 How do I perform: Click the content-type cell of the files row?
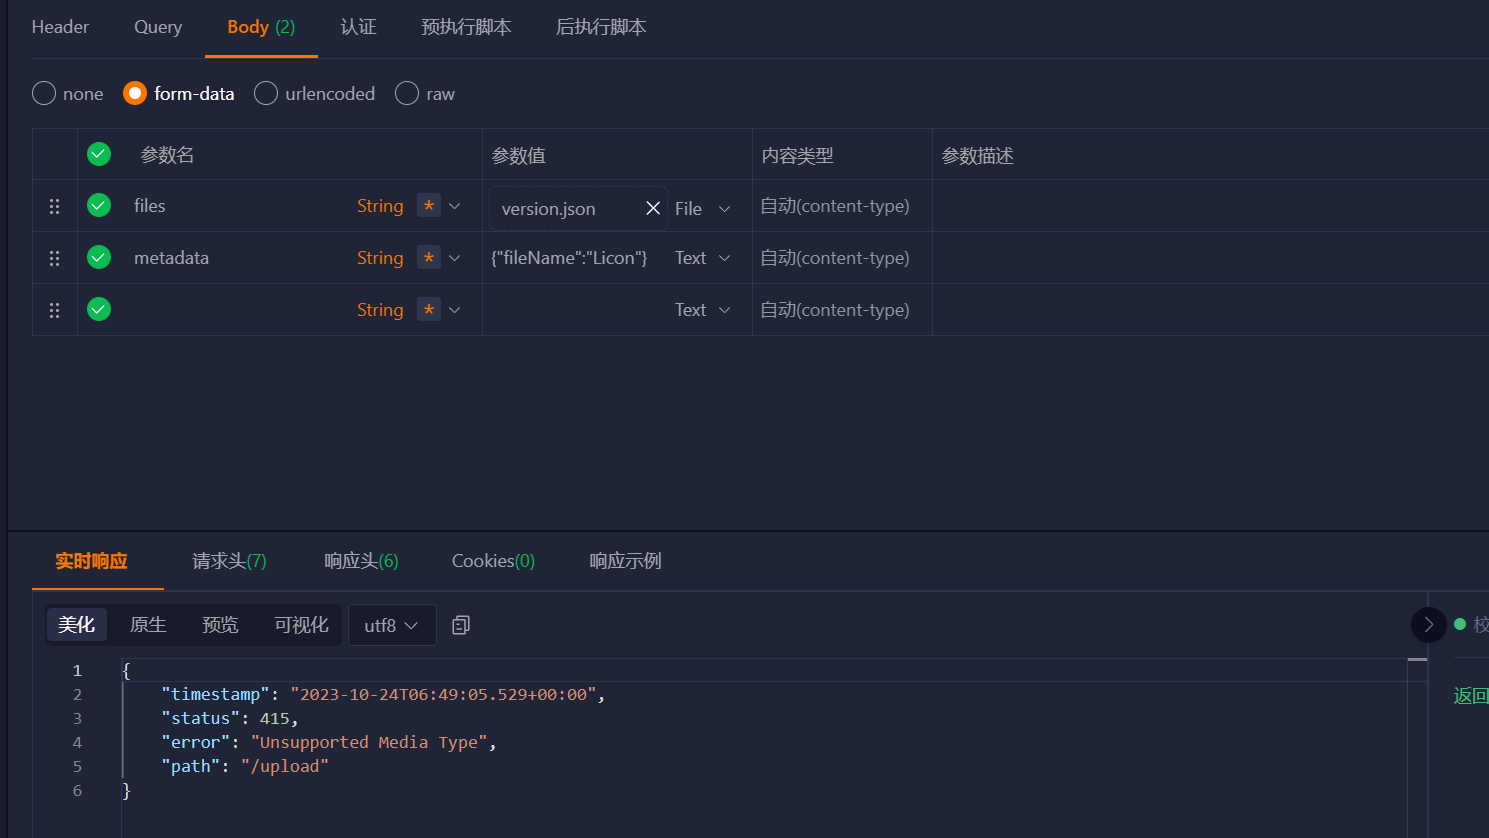[x=842, y=206]
